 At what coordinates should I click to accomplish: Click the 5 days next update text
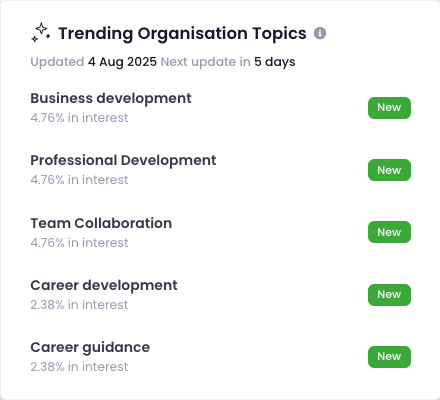click(x=275, y=62)
